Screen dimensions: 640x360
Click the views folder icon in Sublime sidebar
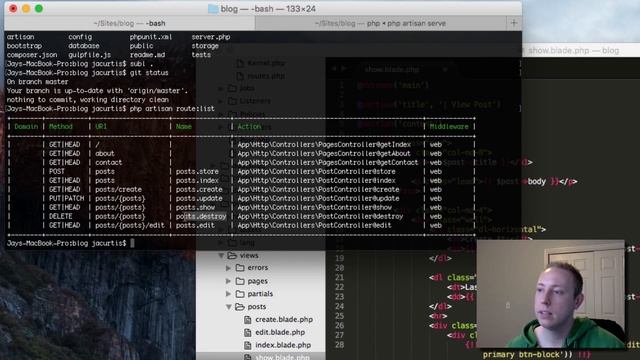pos(232,256)
